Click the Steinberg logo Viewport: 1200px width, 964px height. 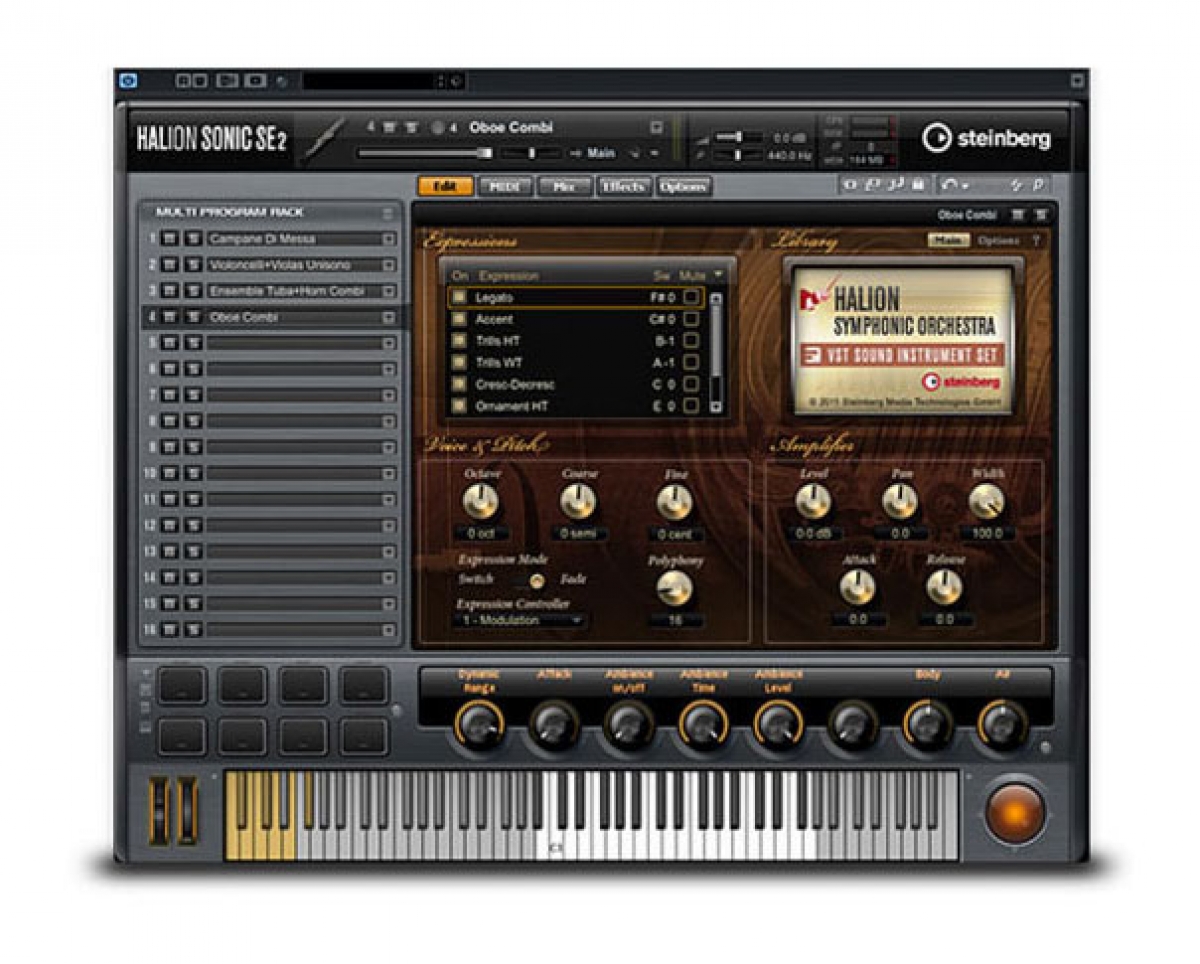click(x=986, y=138)
